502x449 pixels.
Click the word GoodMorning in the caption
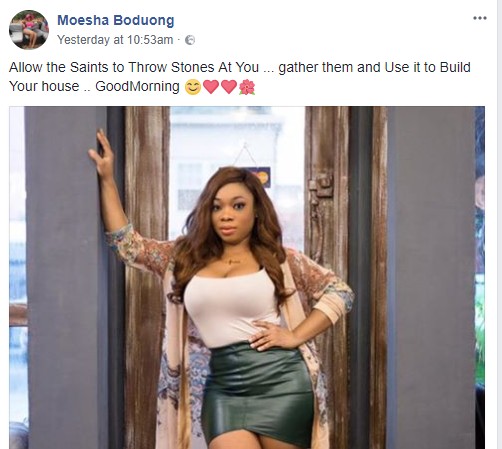pyautogui.click(x=137, y=86)
